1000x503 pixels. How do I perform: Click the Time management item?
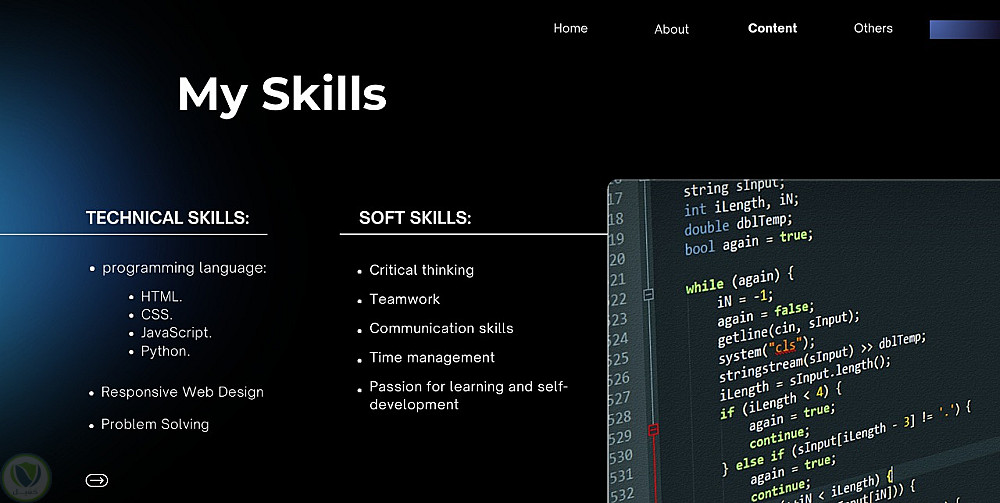(432, 358)
